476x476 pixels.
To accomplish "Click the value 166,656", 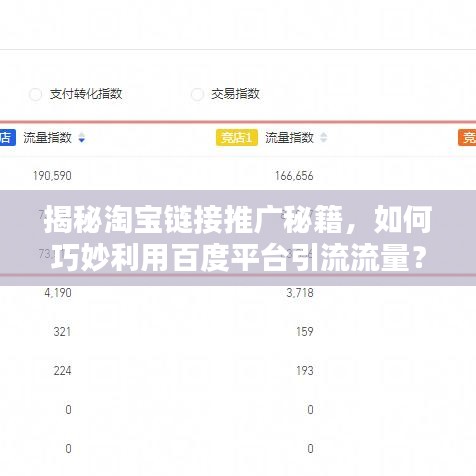I will click(x=294, y=176).
